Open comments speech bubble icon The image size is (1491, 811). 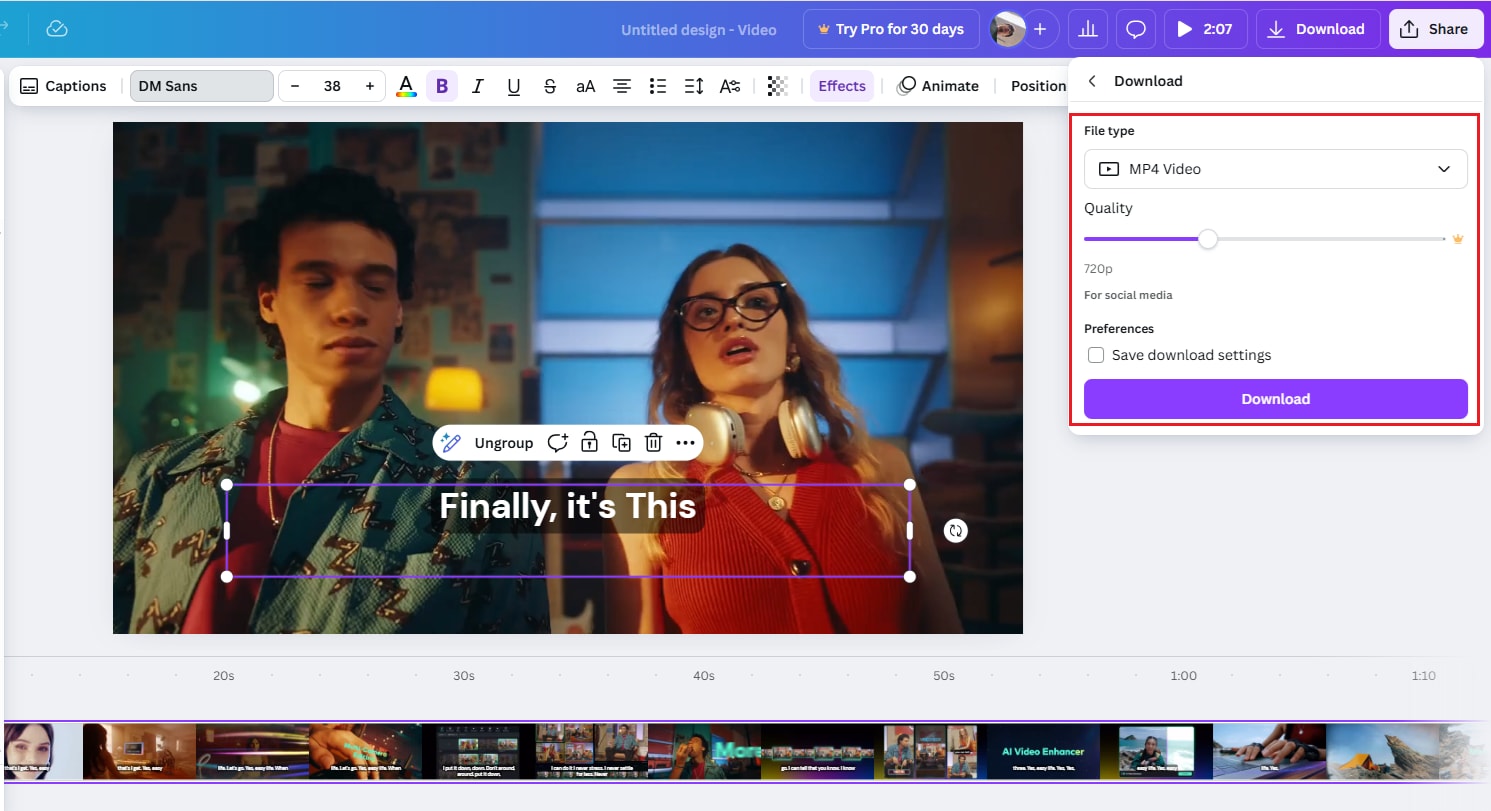pyautogui.click(x=1136, y=29)
